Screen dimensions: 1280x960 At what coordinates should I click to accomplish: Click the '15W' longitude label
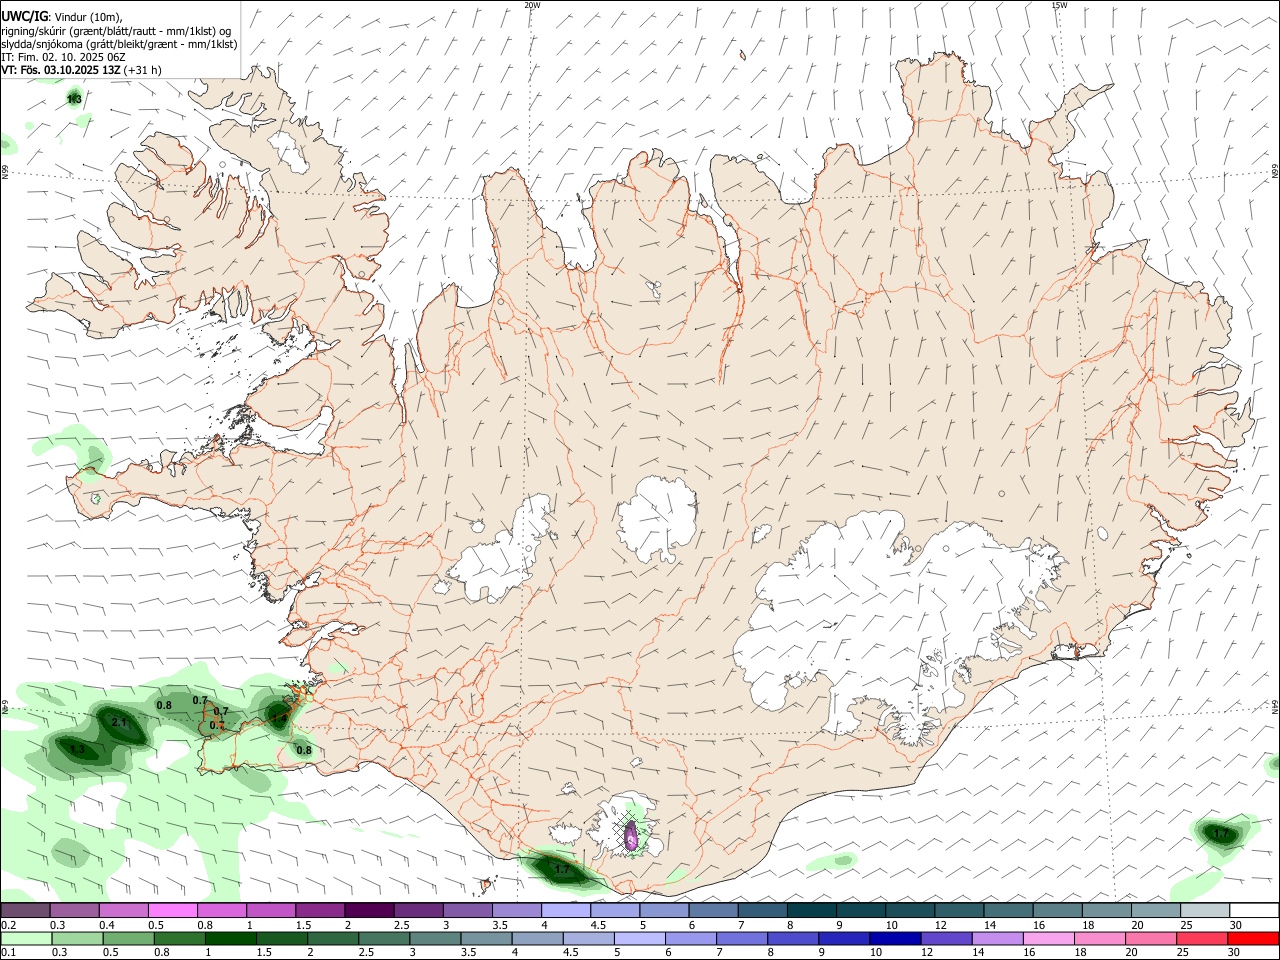pos(1059,5)
